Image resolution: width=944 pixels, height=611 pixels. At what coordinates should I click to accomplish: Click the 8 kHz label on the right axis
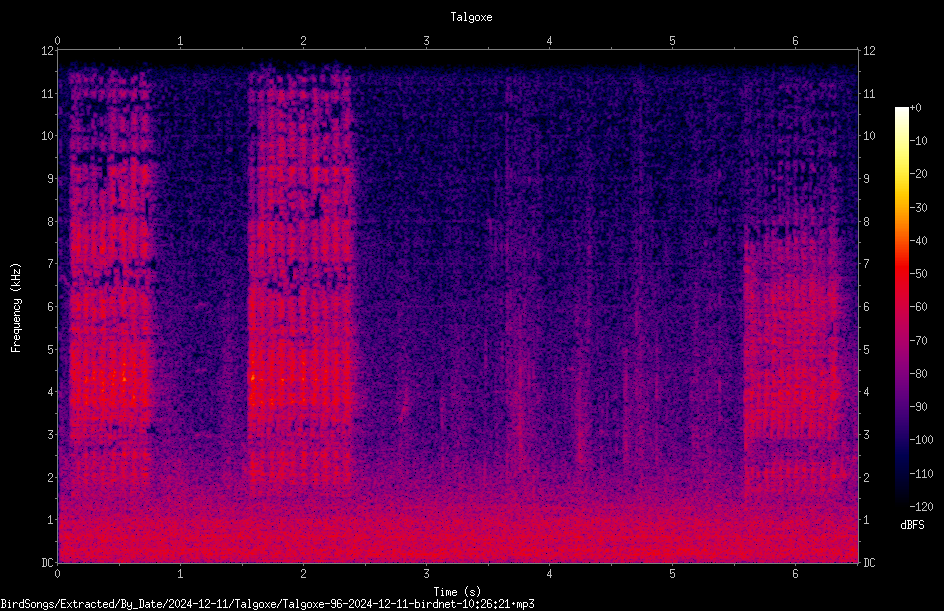click(x=866, y=222)
